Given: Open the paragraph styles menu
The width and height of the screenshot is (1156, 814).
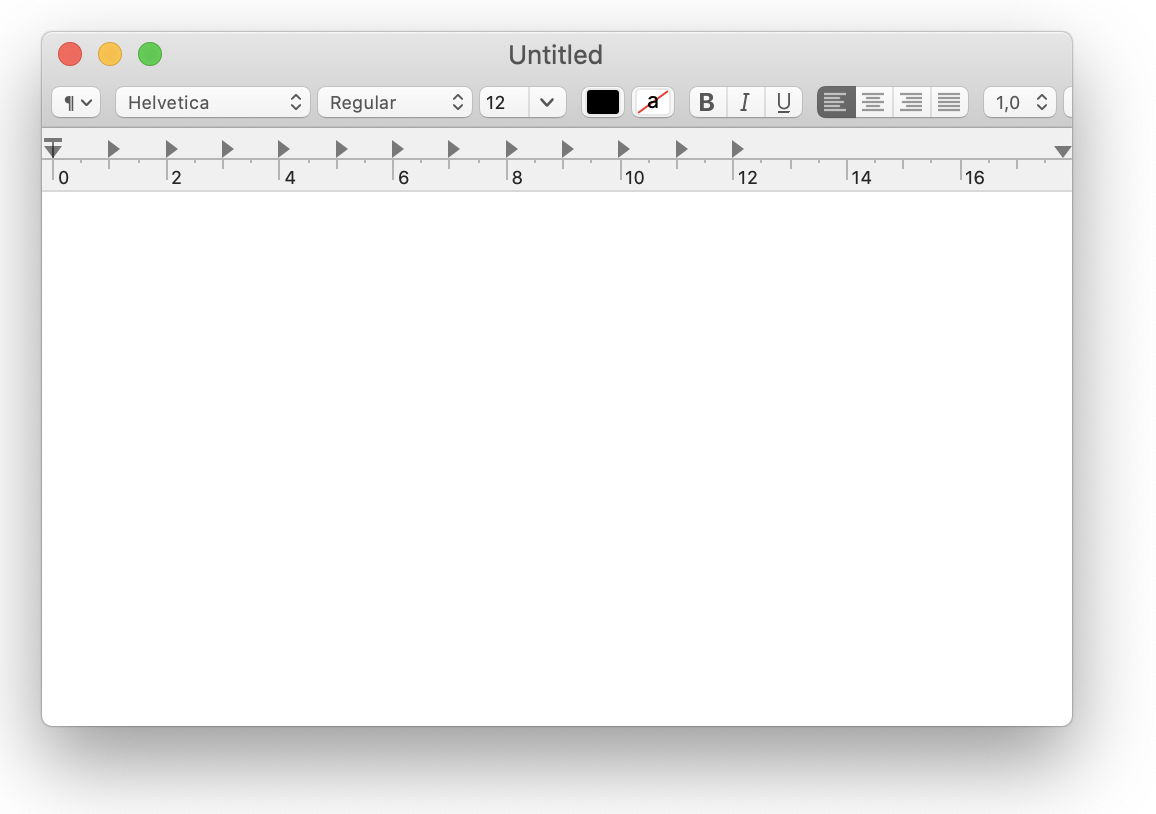Looking at the screenshot, I should point(76,102).
